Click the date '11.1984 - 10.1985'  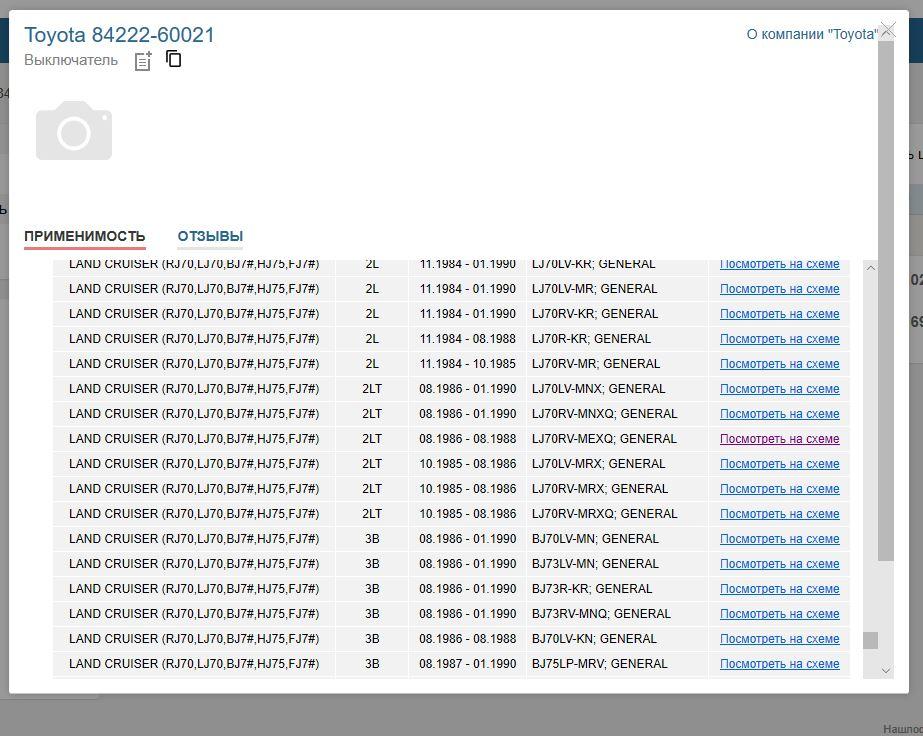click(x=467, y=364)
